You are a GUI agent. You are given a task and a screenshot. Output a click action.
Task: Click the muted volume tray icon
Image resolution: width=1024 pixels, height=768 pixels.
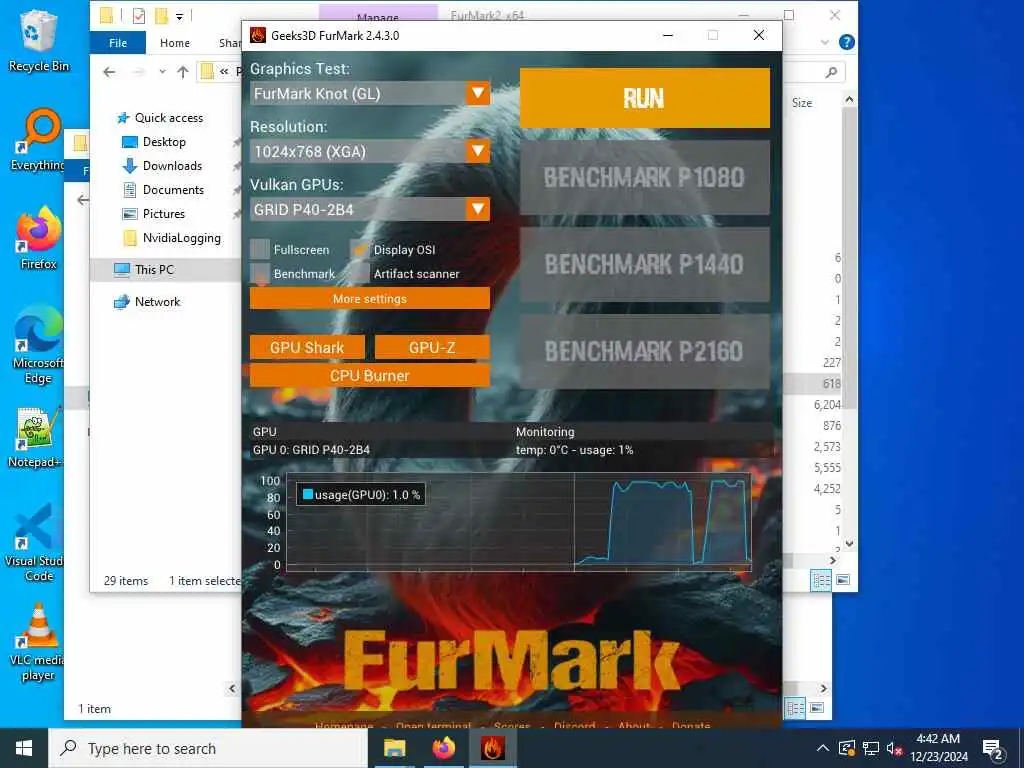[894, 748]
